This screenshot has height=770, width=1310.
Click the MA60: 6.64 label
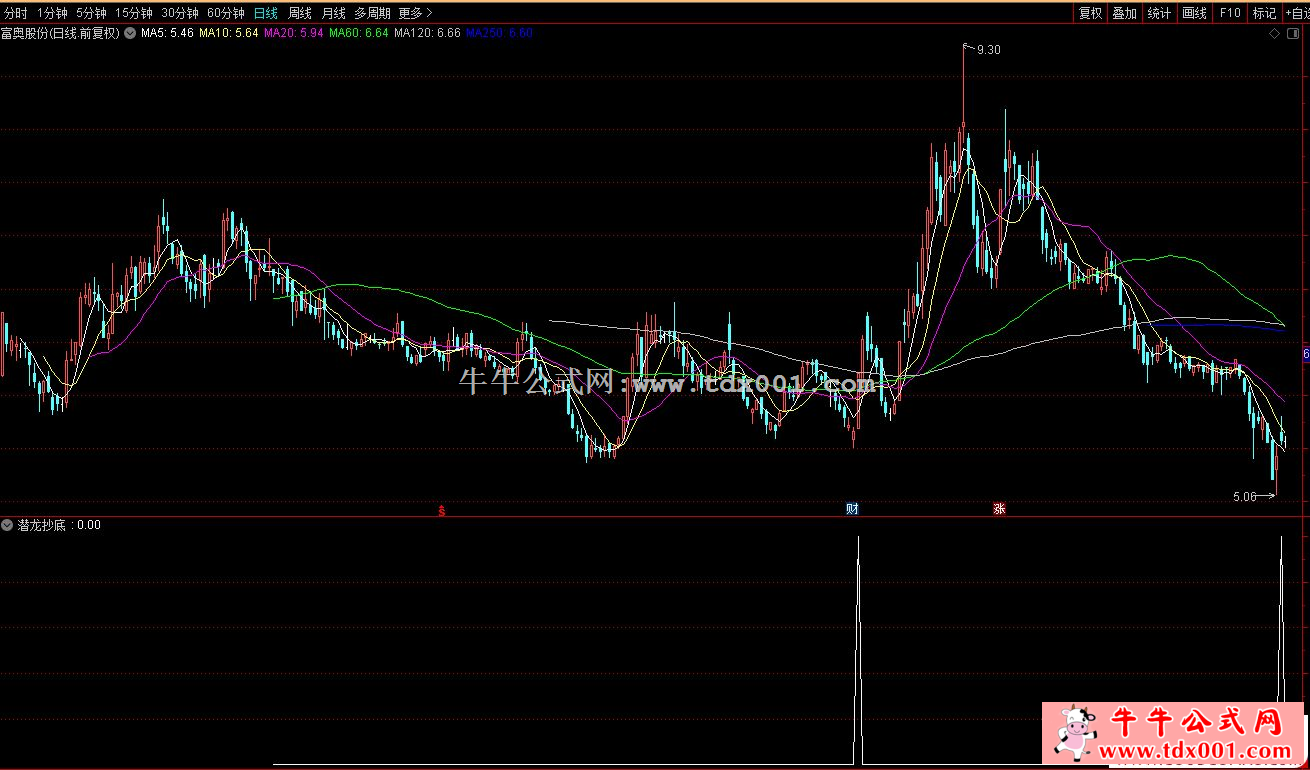pyautogui.click(x=359, y=33)
